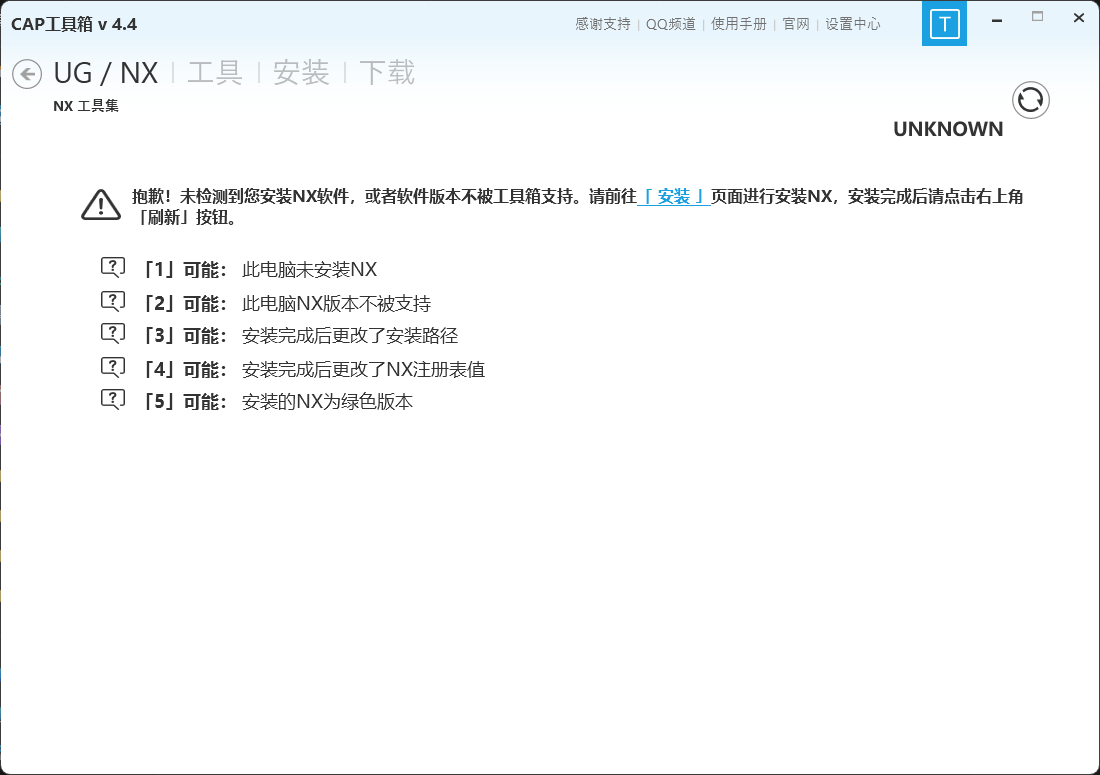Click the question icon beside 「1」可能
Viewport: 1100px width, 775px height.
pyautogui.click(x=112, y=266)
